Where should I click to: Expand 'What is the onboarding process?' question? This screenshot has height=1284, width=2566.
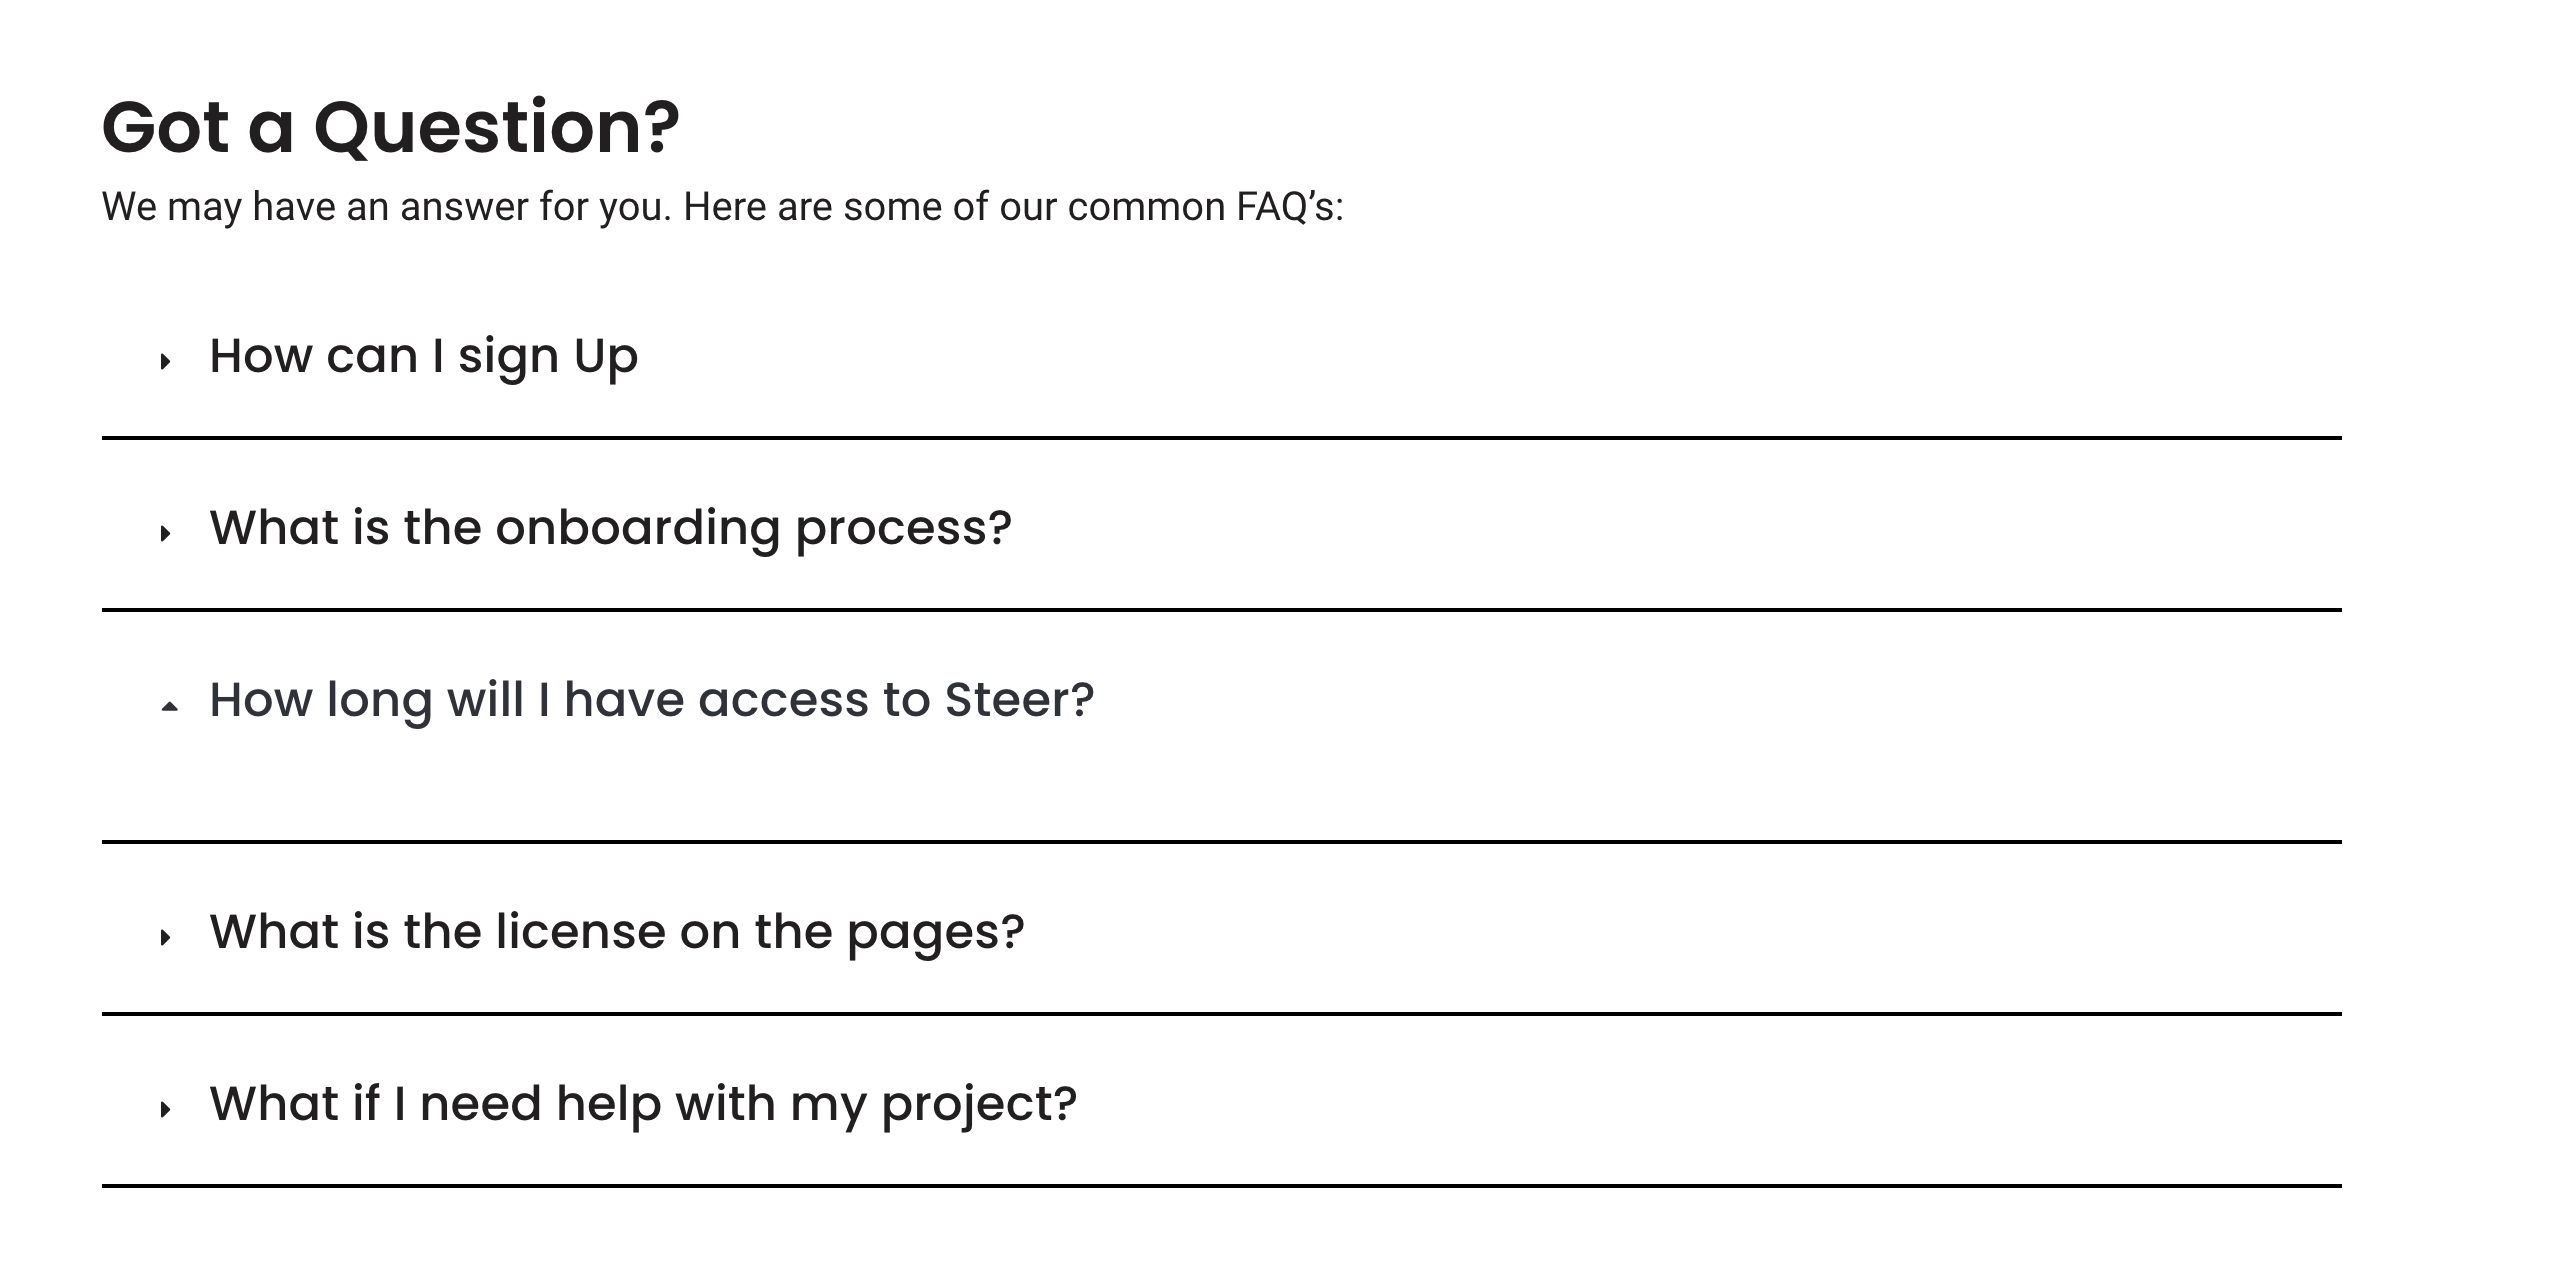click(x=610, y=528)
